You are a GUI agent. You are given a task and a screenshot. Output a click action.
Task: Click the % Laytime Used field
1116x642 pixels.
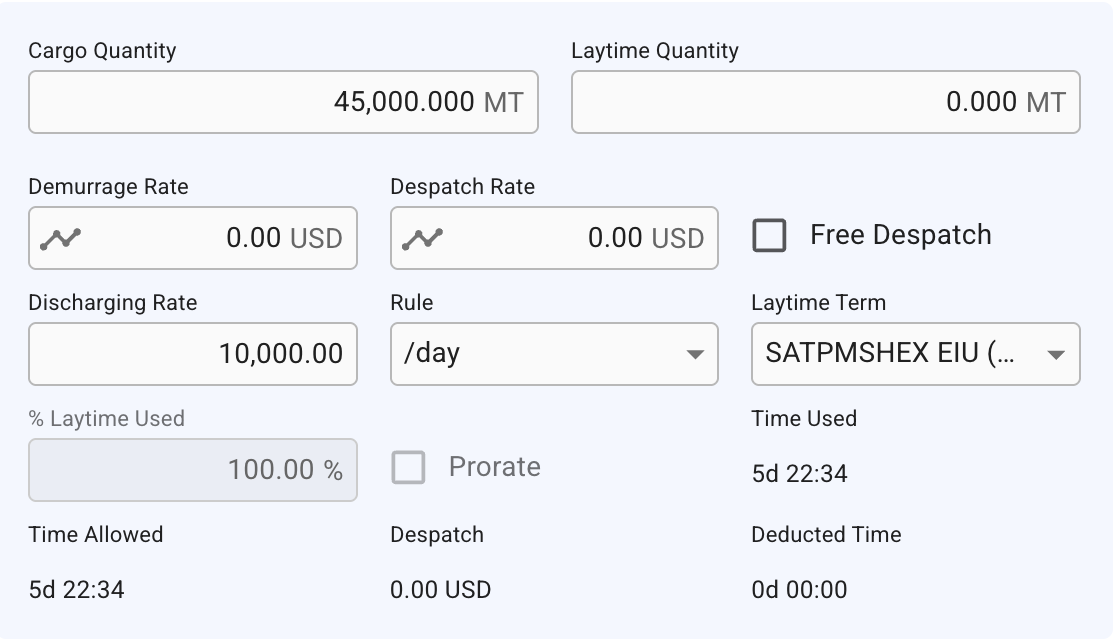tap(193, 470)
